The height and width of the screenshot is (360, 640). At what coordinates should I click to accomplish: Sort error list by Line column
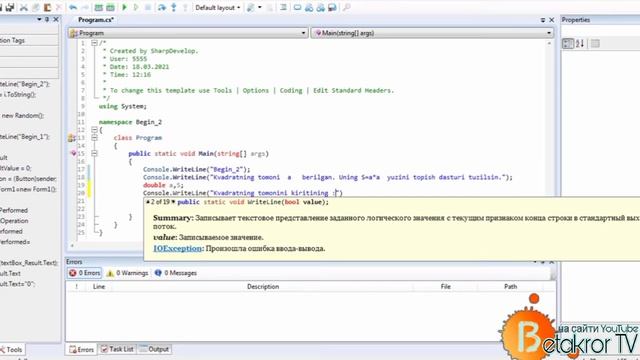(x=99, y=287)
